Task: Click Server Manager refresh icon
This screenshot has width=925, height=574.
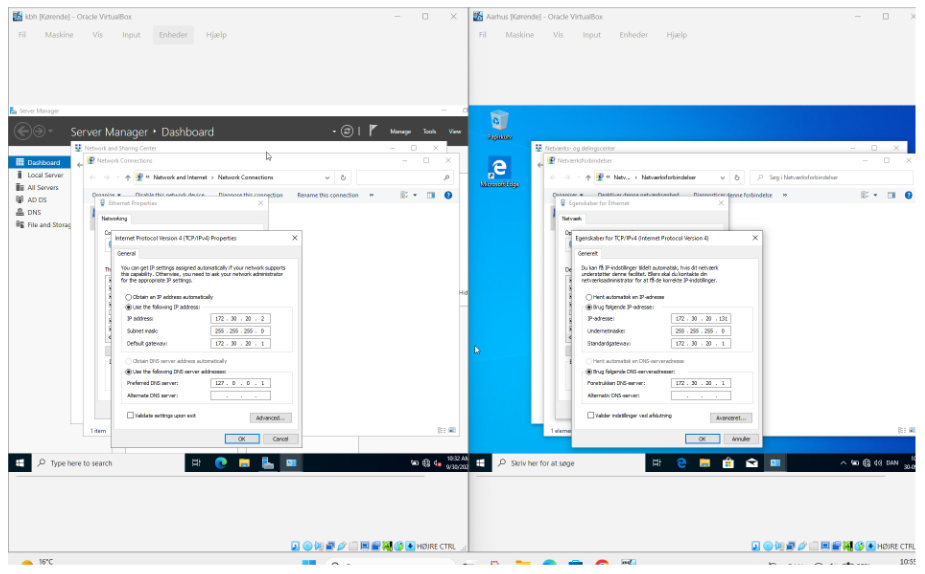Action: click(347, 131)
